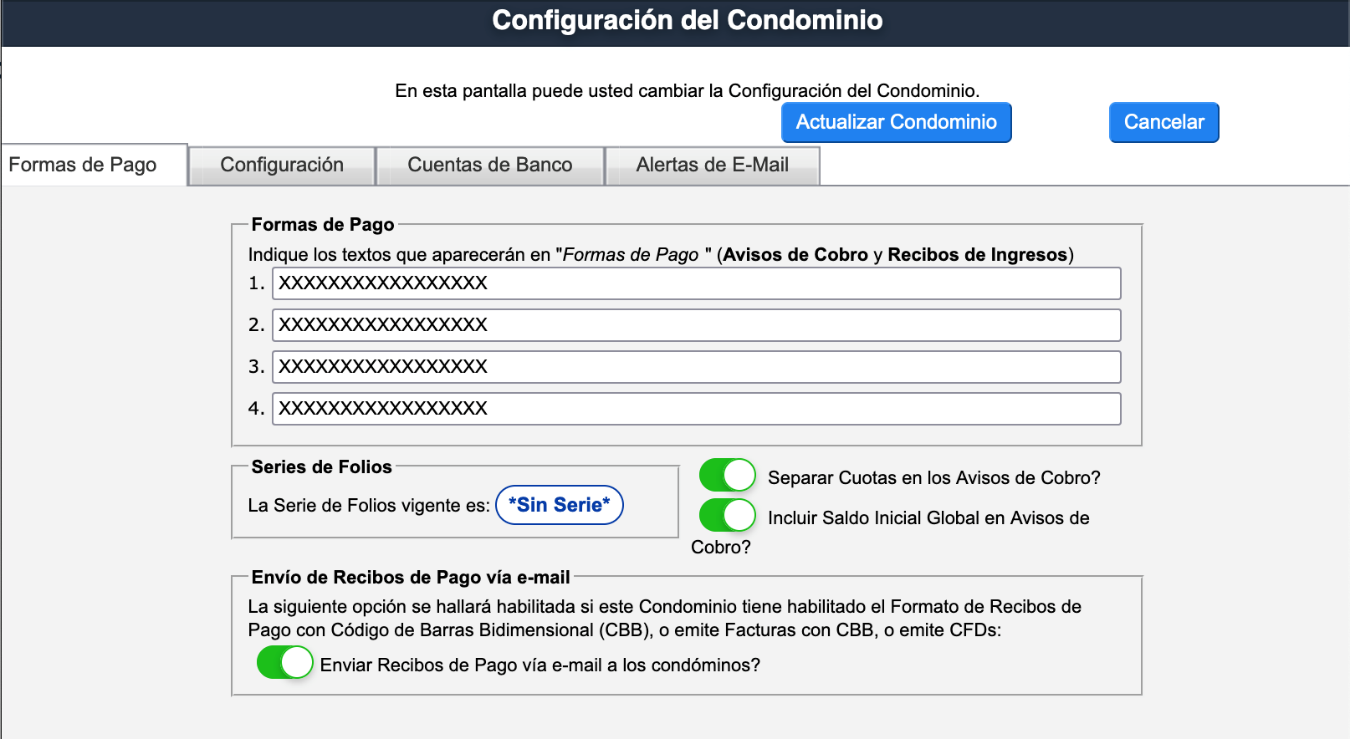Click the 'Incluir Saldo Inicial Global' label text
Image resolution: width=1350 pixels, height=739 pixels.
(x=928, y=518)
